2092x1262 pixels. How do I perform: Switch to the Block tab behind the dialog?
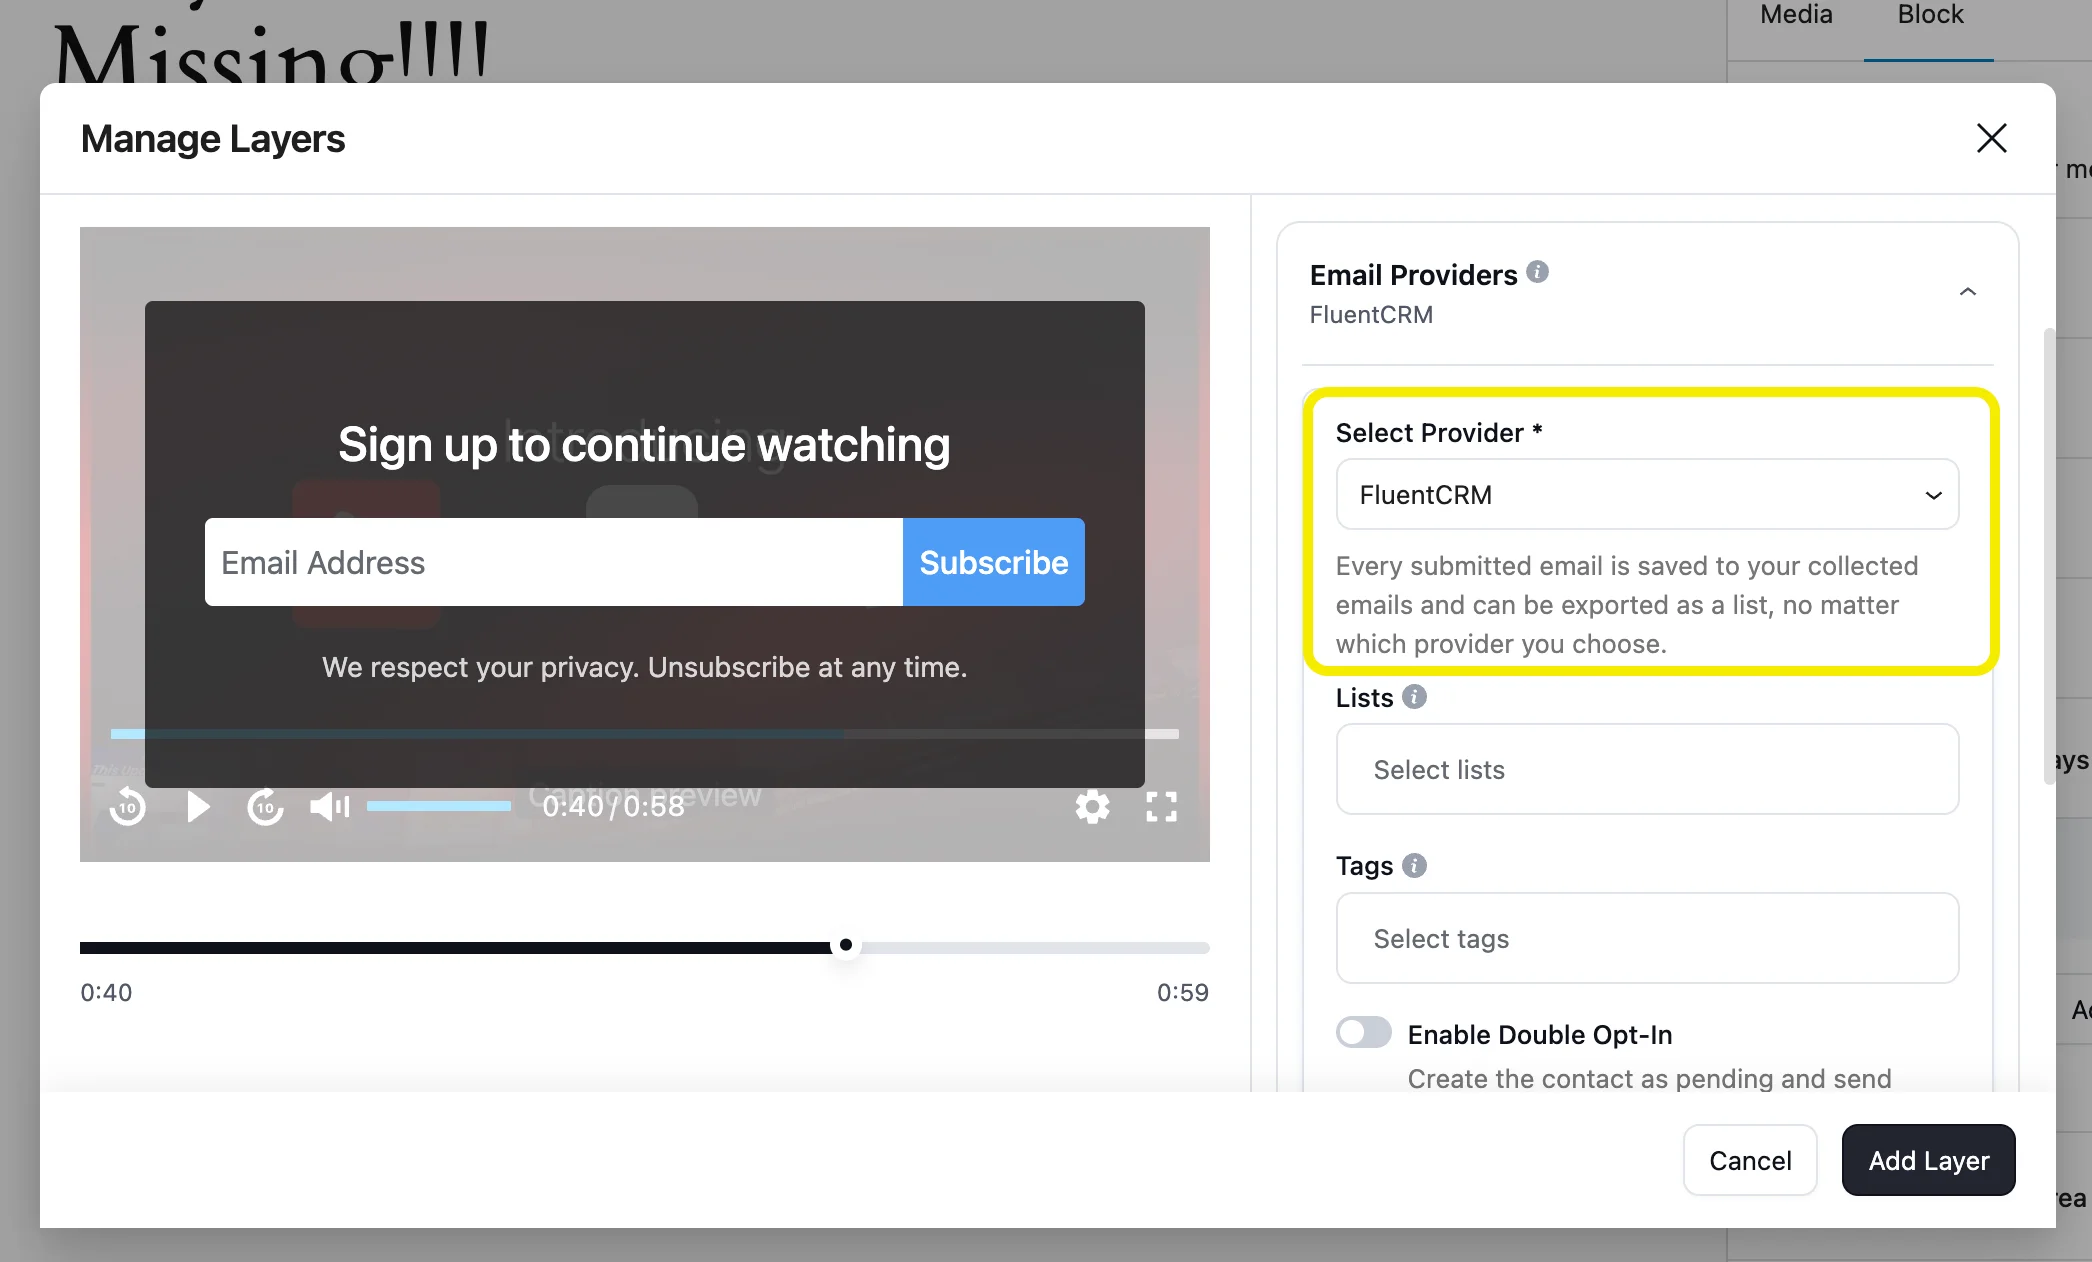click(1930, 15)
